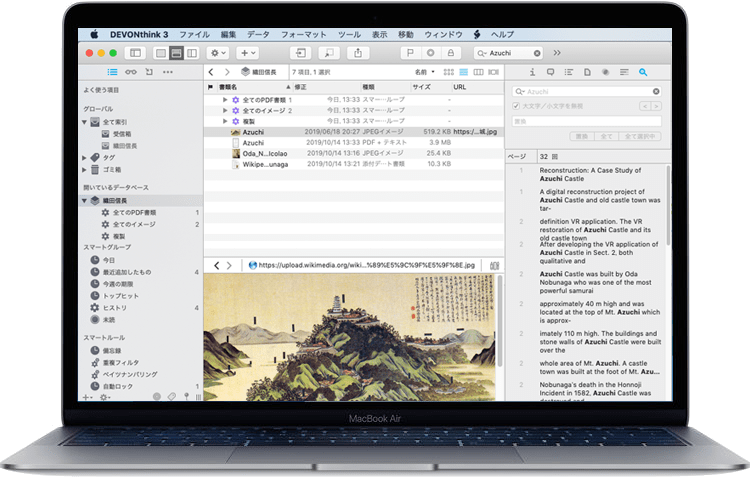Switch sidebar to reading list glasses

point(131,72)
